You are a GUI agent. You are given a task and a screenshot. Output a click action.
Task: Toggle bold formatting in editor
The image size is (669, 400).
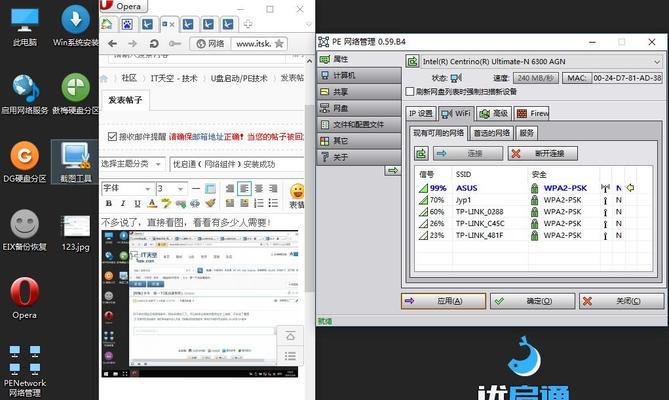[x=109, y=203]
